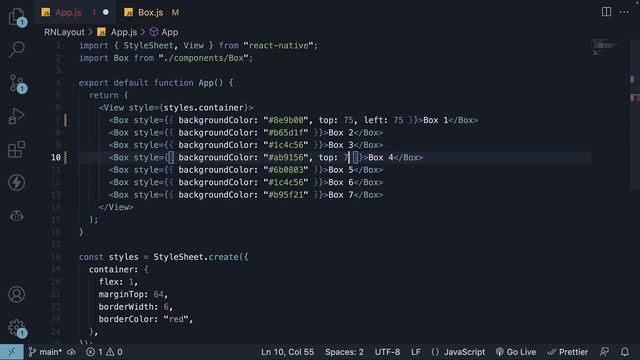
Task: Click RNLayout breadcrumb
Action: pyautogui.click(x=64, y=32)
